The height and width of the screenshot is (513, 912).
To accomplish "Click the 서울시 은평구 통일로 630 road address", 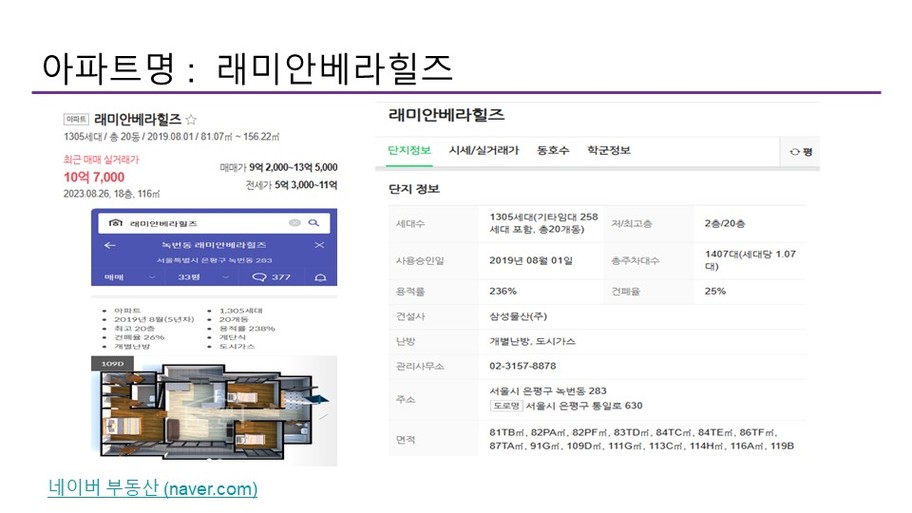I will point(585,406).
